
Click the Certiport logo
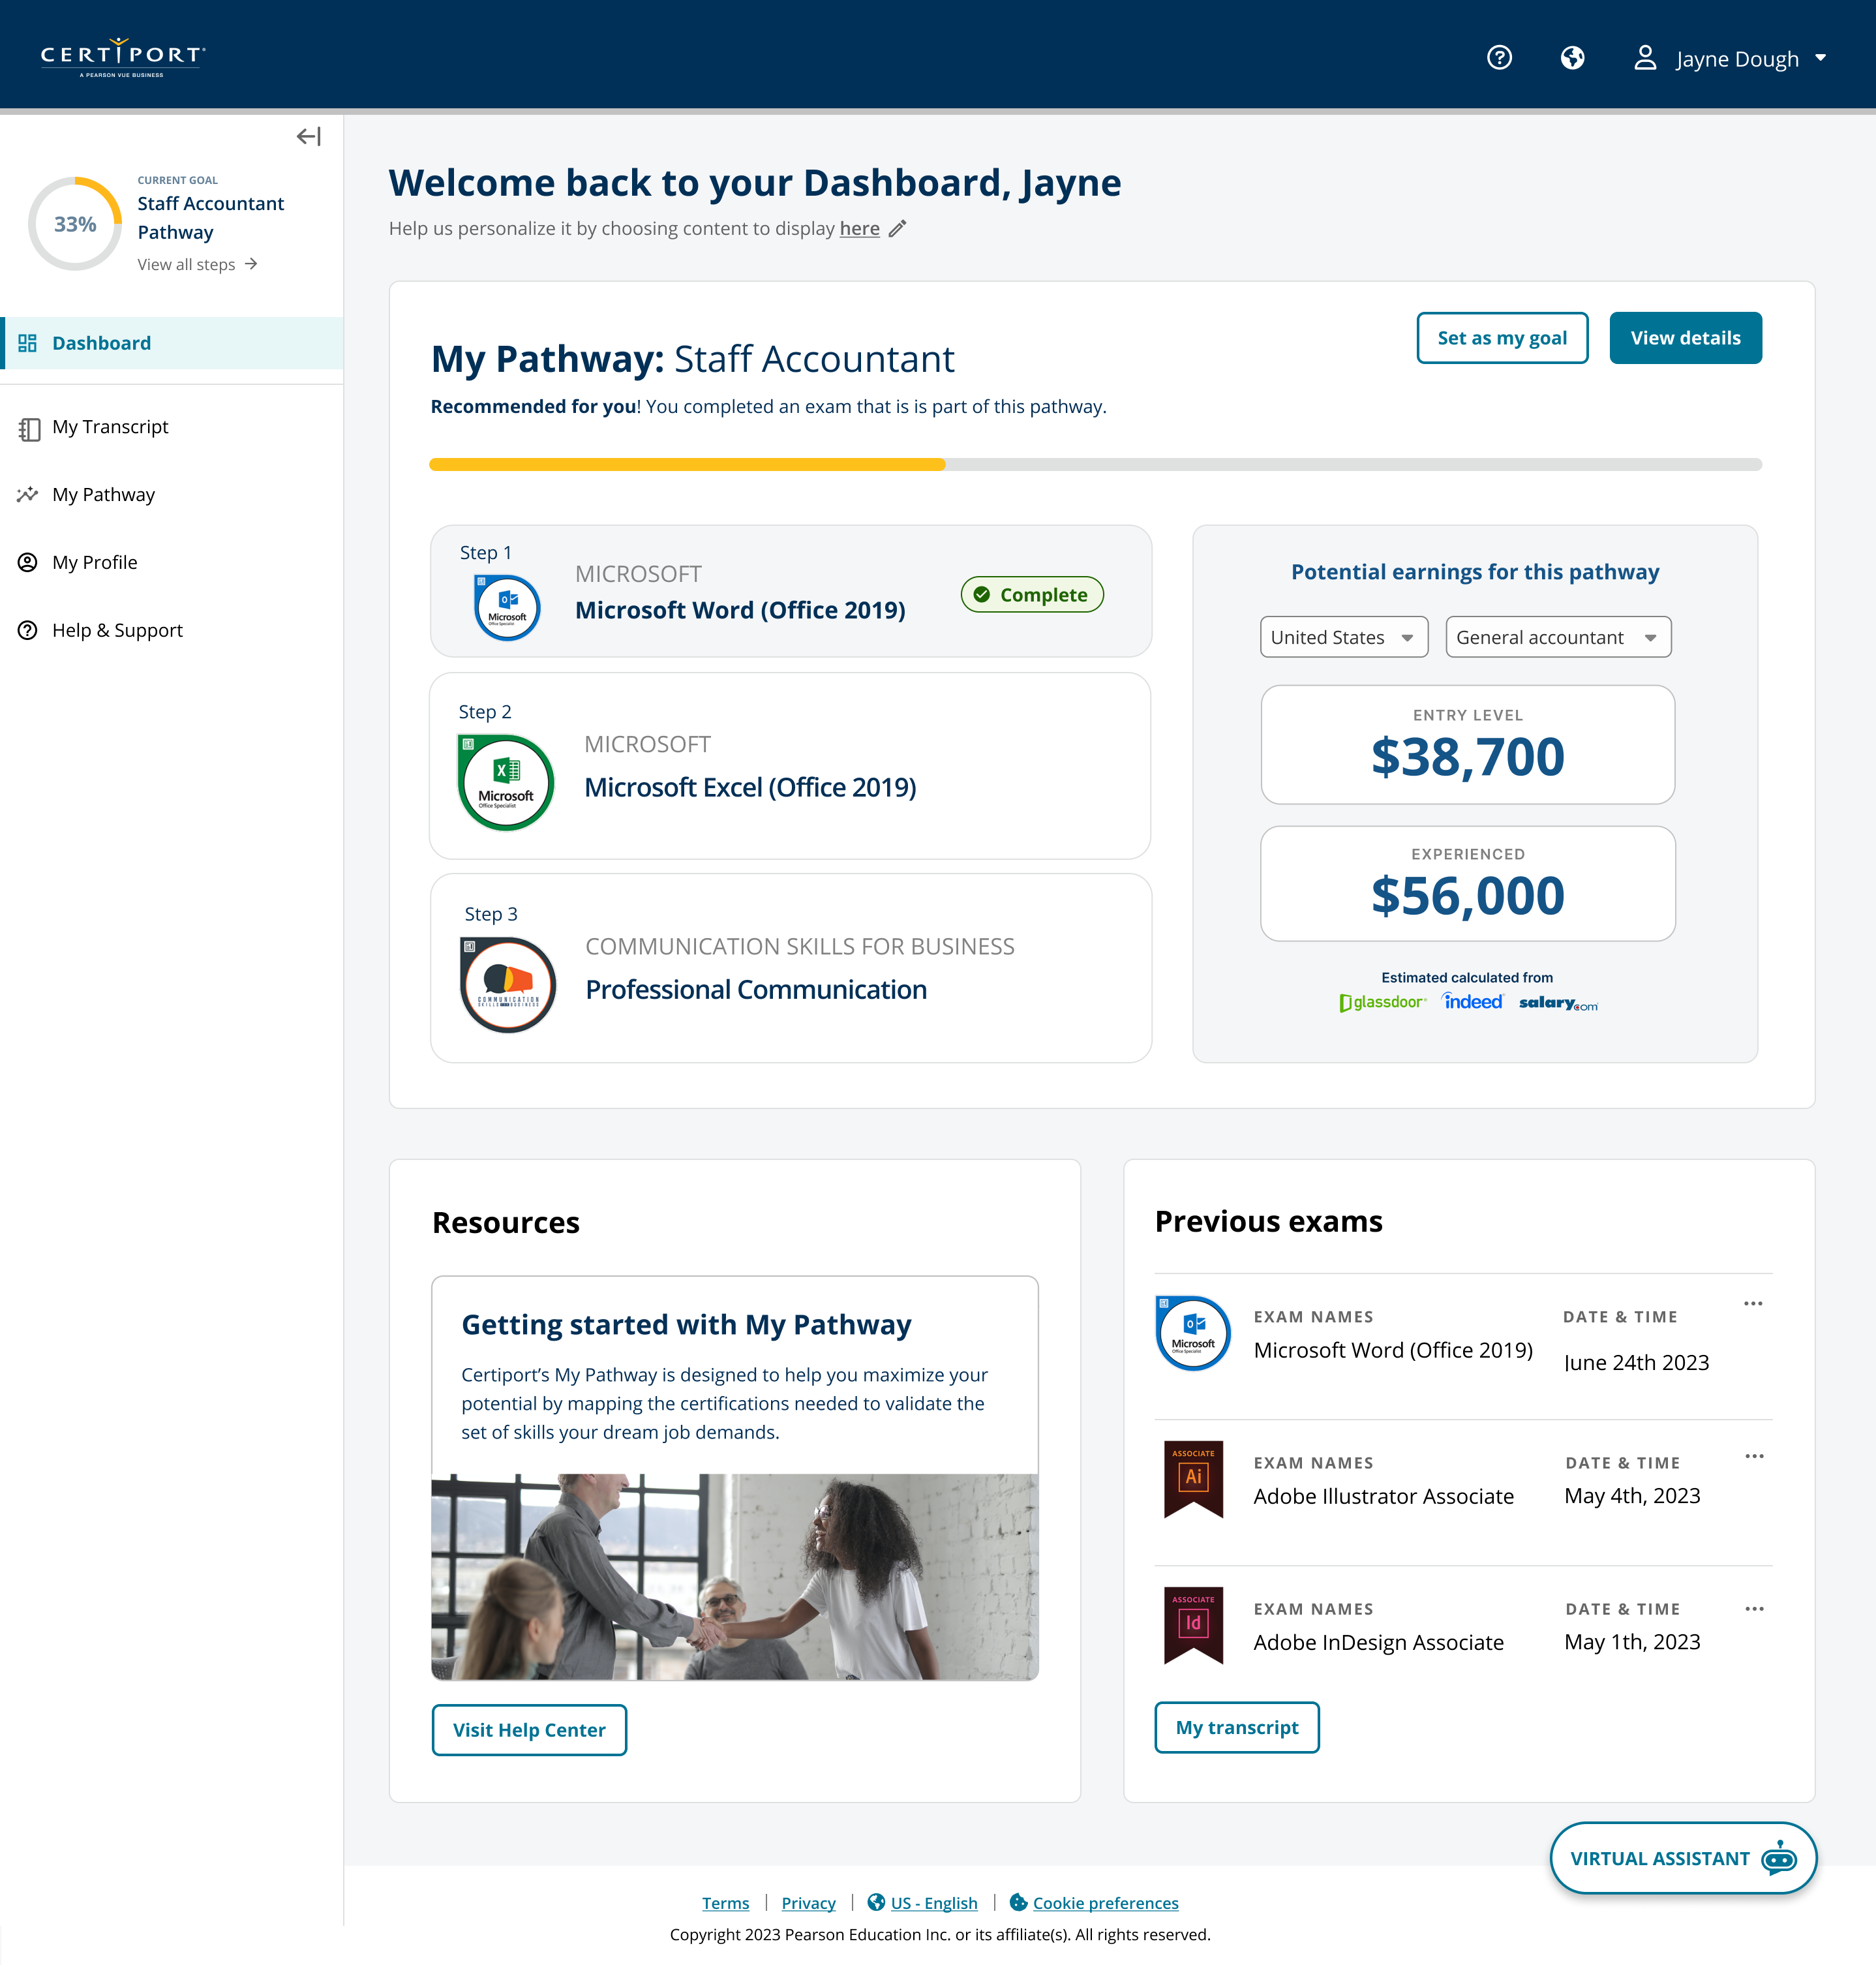(123, 57)
